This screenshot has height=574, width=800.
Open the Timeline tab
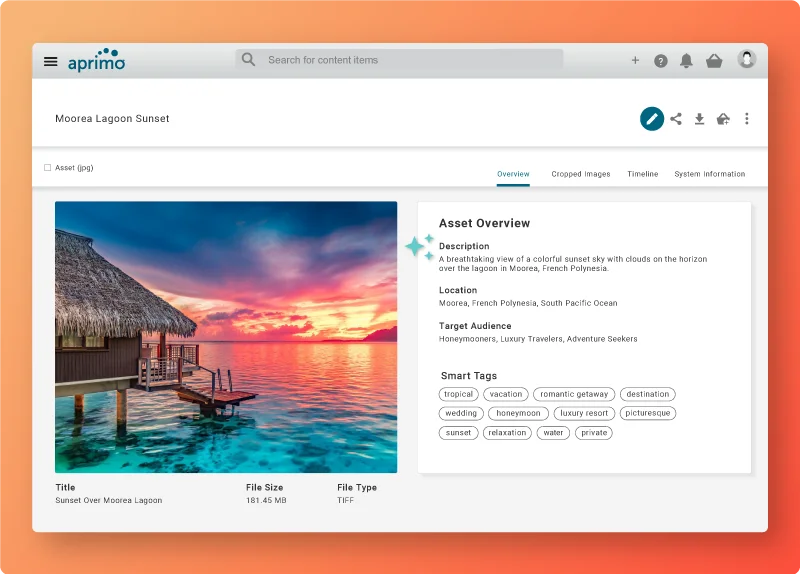pyautogui.click(x=642, y=174)
